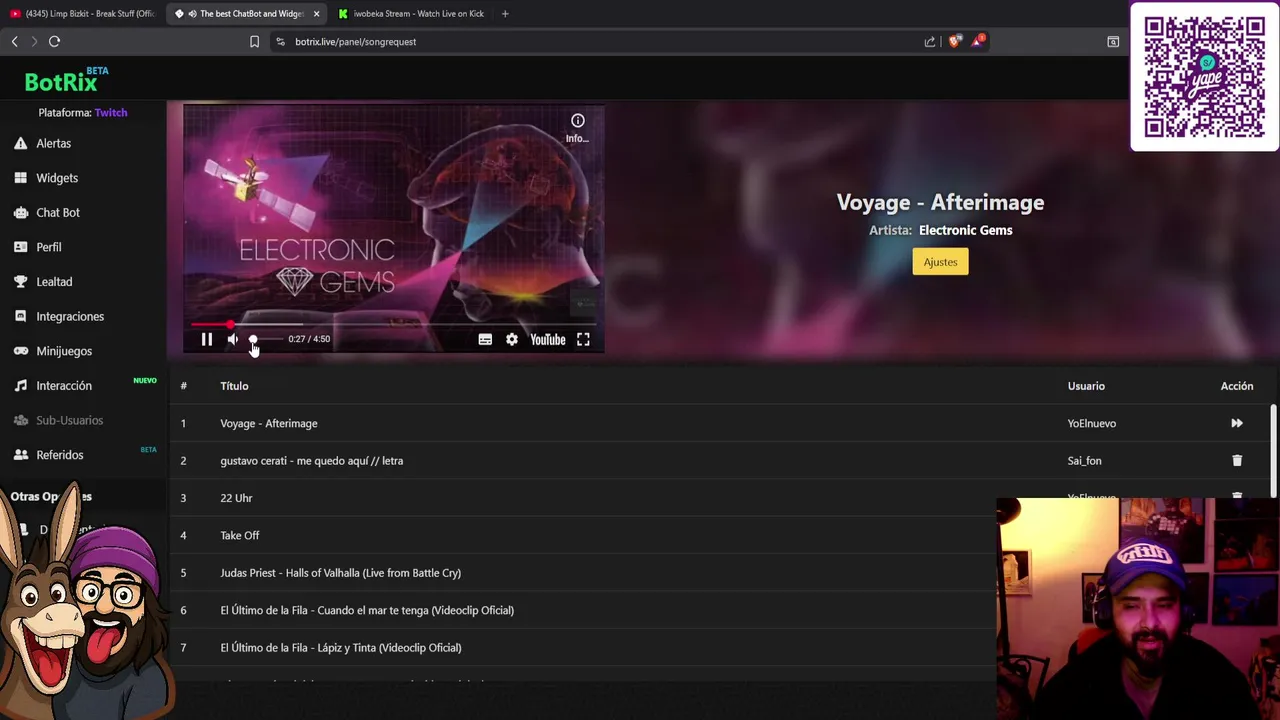Screen dimensions: 1280x720
Task: Open the sidebar panel icon in browser toolbar
Action: click(x=1113, y=42)
